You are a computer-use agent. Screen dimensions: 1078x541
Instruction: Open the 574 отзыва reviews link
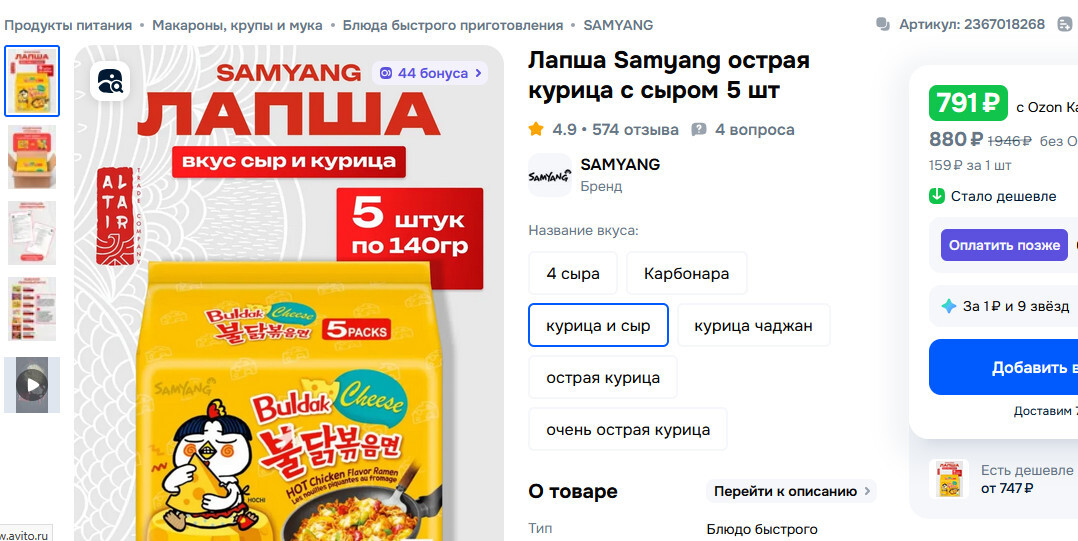(x=635, y=129)
